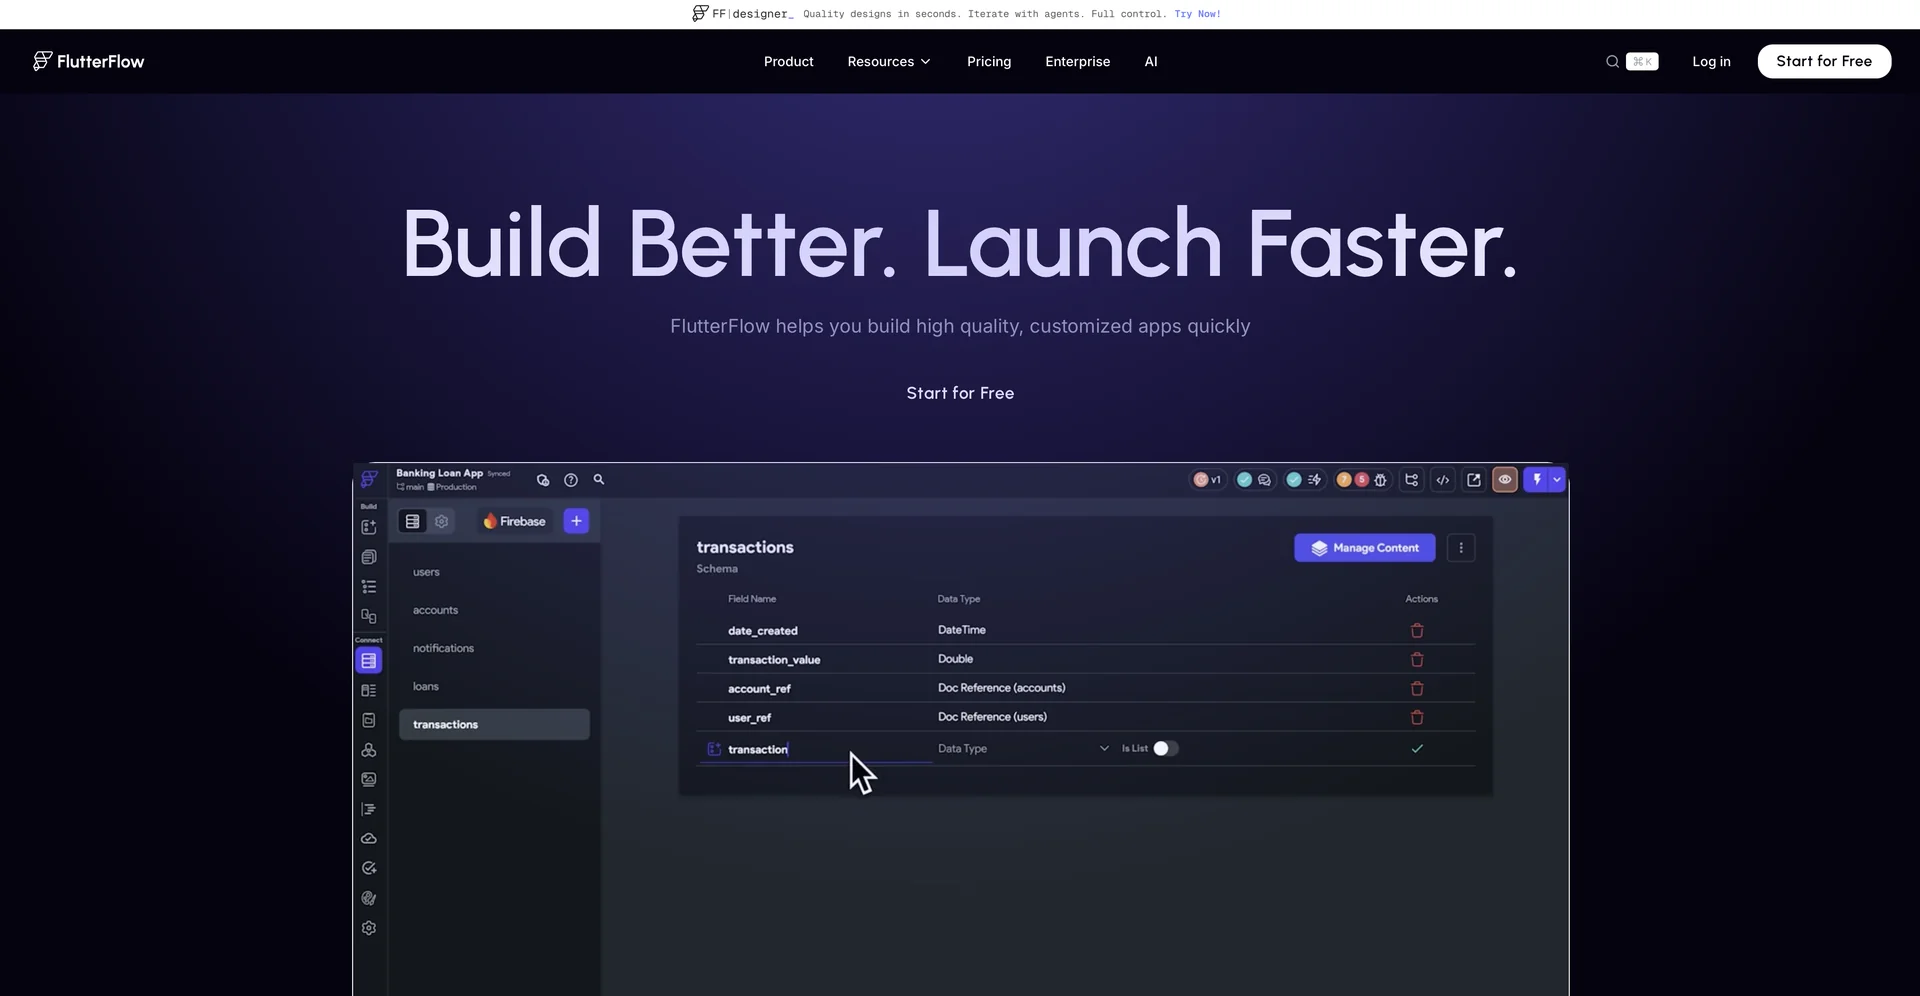Click the FlutterFlow logo in the navbar
1920x996 pixels.
tap(88, 61)
